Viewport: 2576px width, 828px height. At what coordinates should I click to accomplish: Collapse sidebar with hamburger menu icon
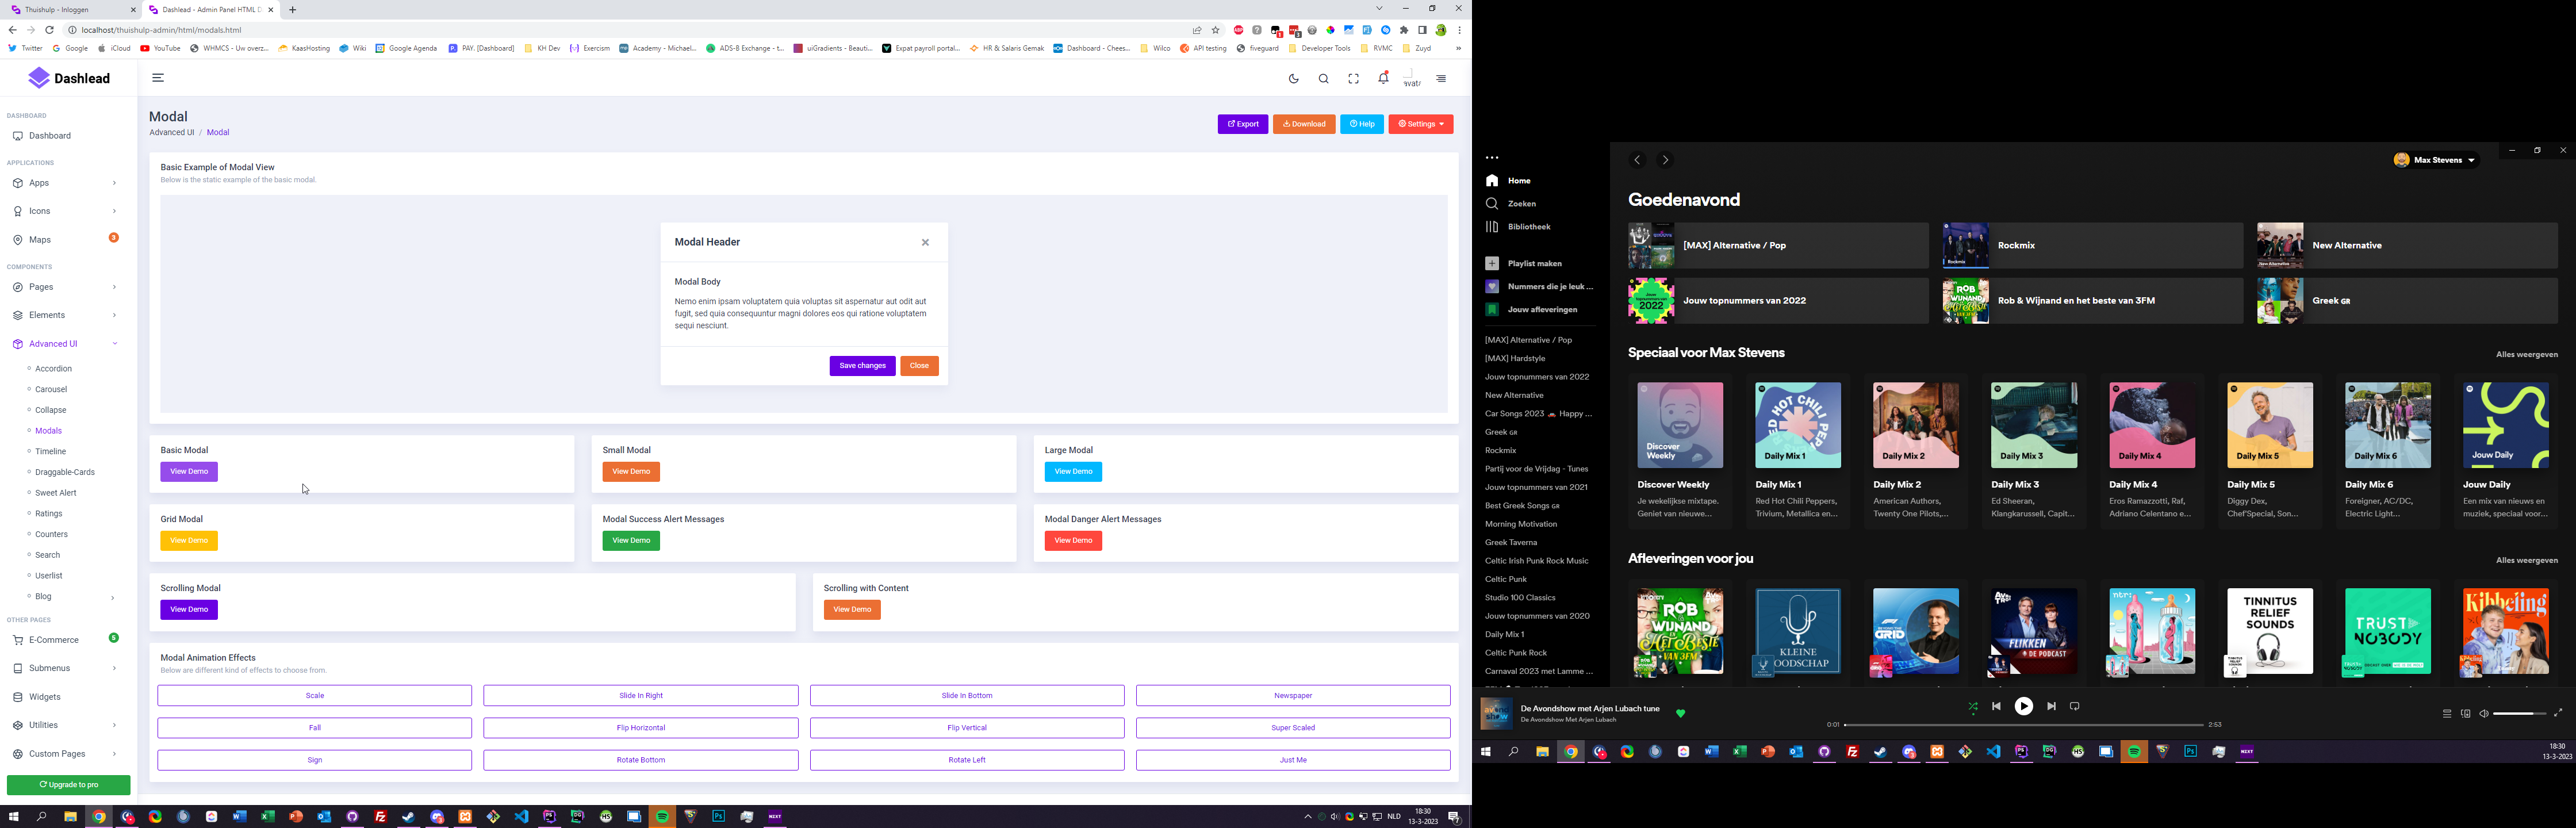(158, 78)
